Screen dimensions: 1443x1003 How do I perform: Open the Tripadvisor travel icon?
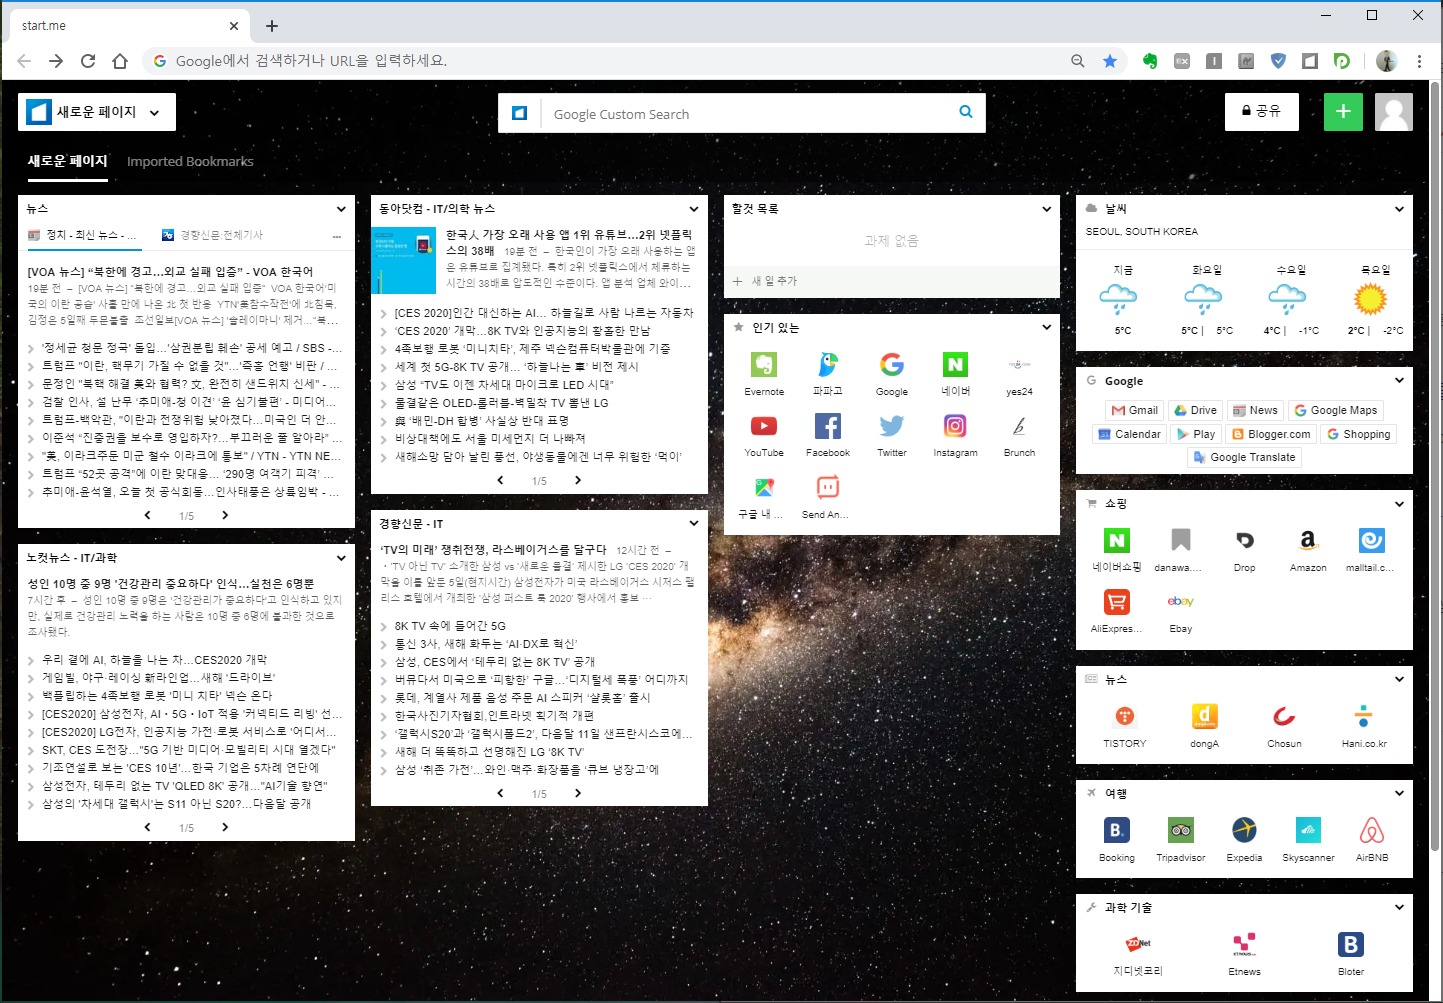coord(1181,830)
